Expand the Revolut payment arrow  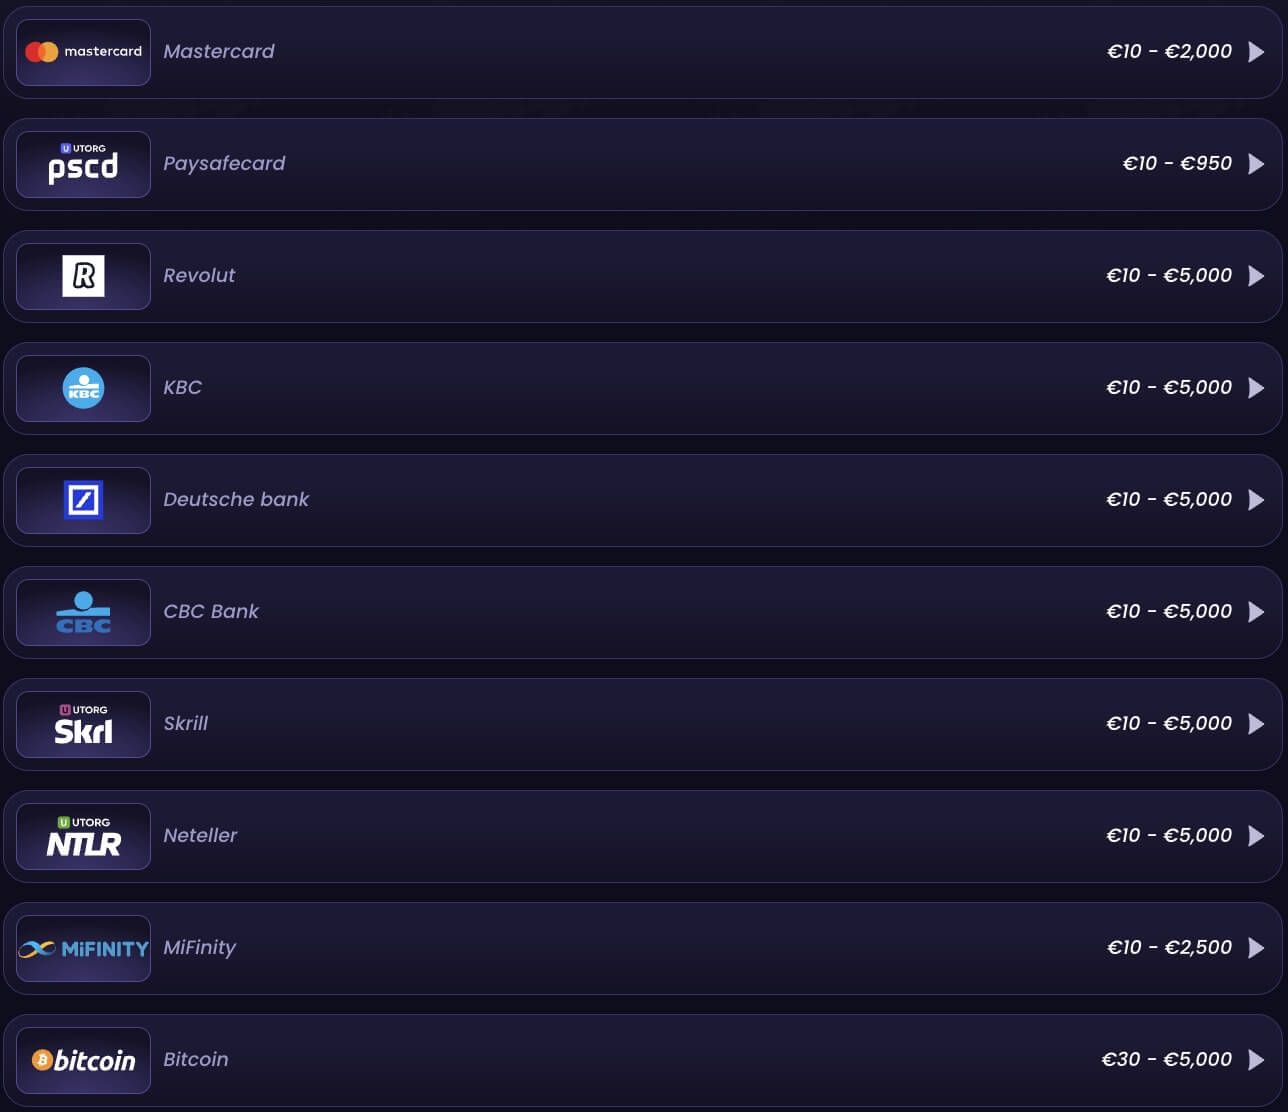click(1257, 276)
